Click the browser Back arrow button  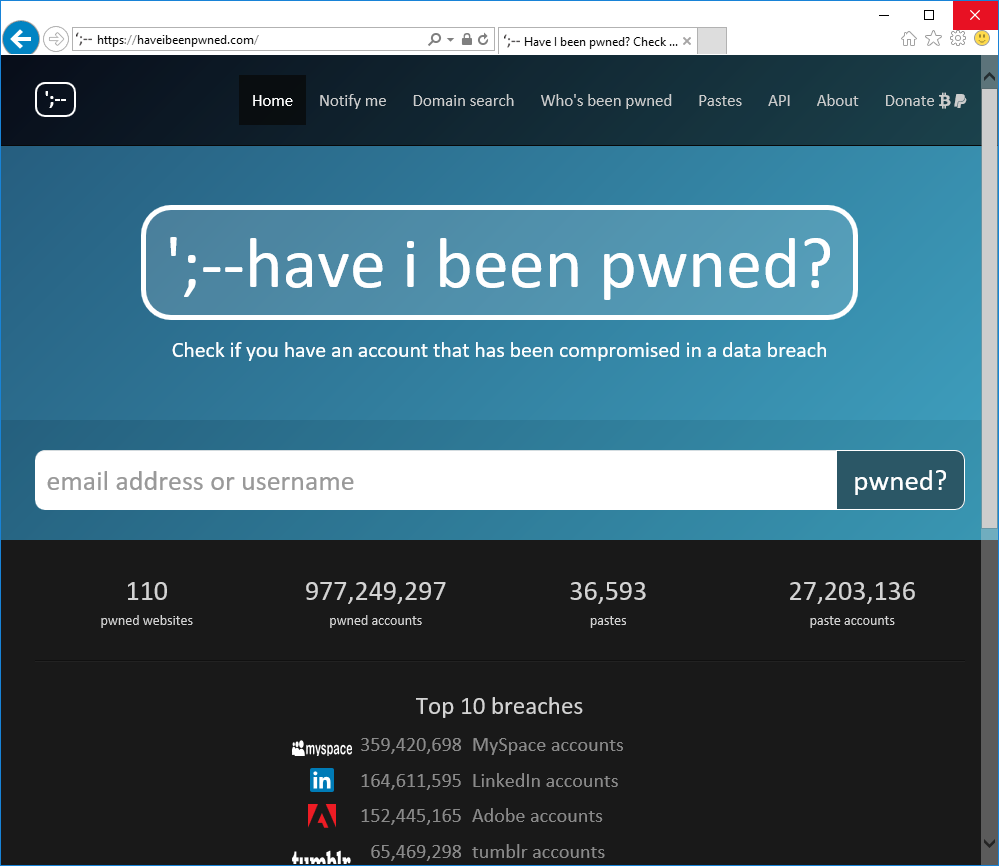pos(21,38)
